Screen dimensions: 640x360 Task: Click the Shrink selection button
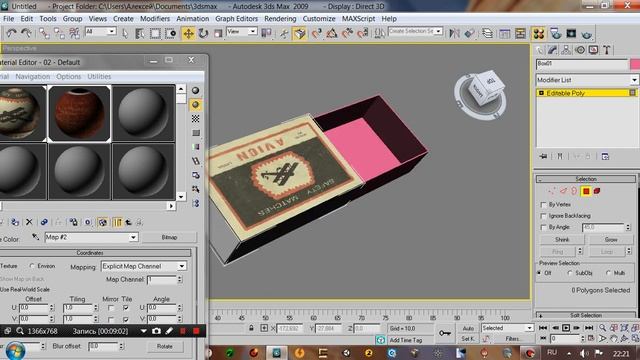(562, 240)
